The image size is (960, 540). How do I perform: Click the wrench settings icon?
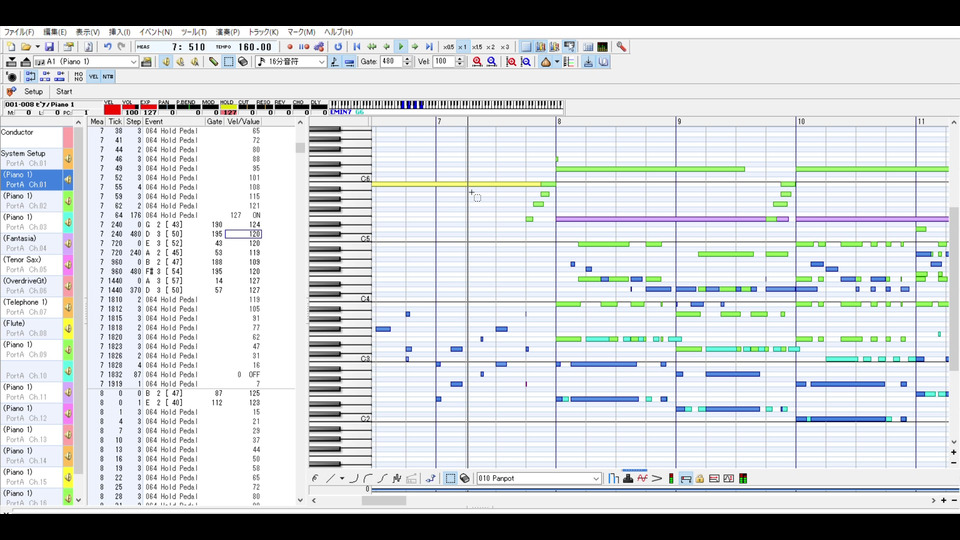(621, 47)
